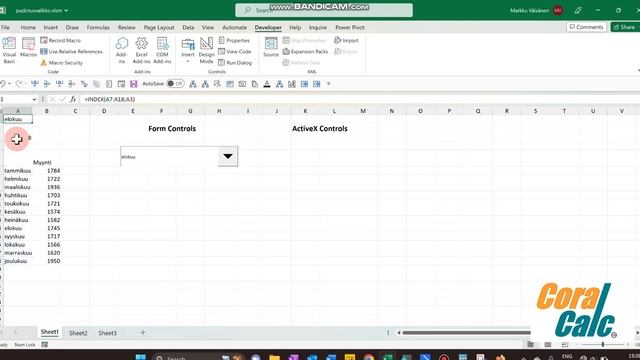Click View Code in Controls group
The height and width of the screenshot is (360, 640).
pos(235,51)
